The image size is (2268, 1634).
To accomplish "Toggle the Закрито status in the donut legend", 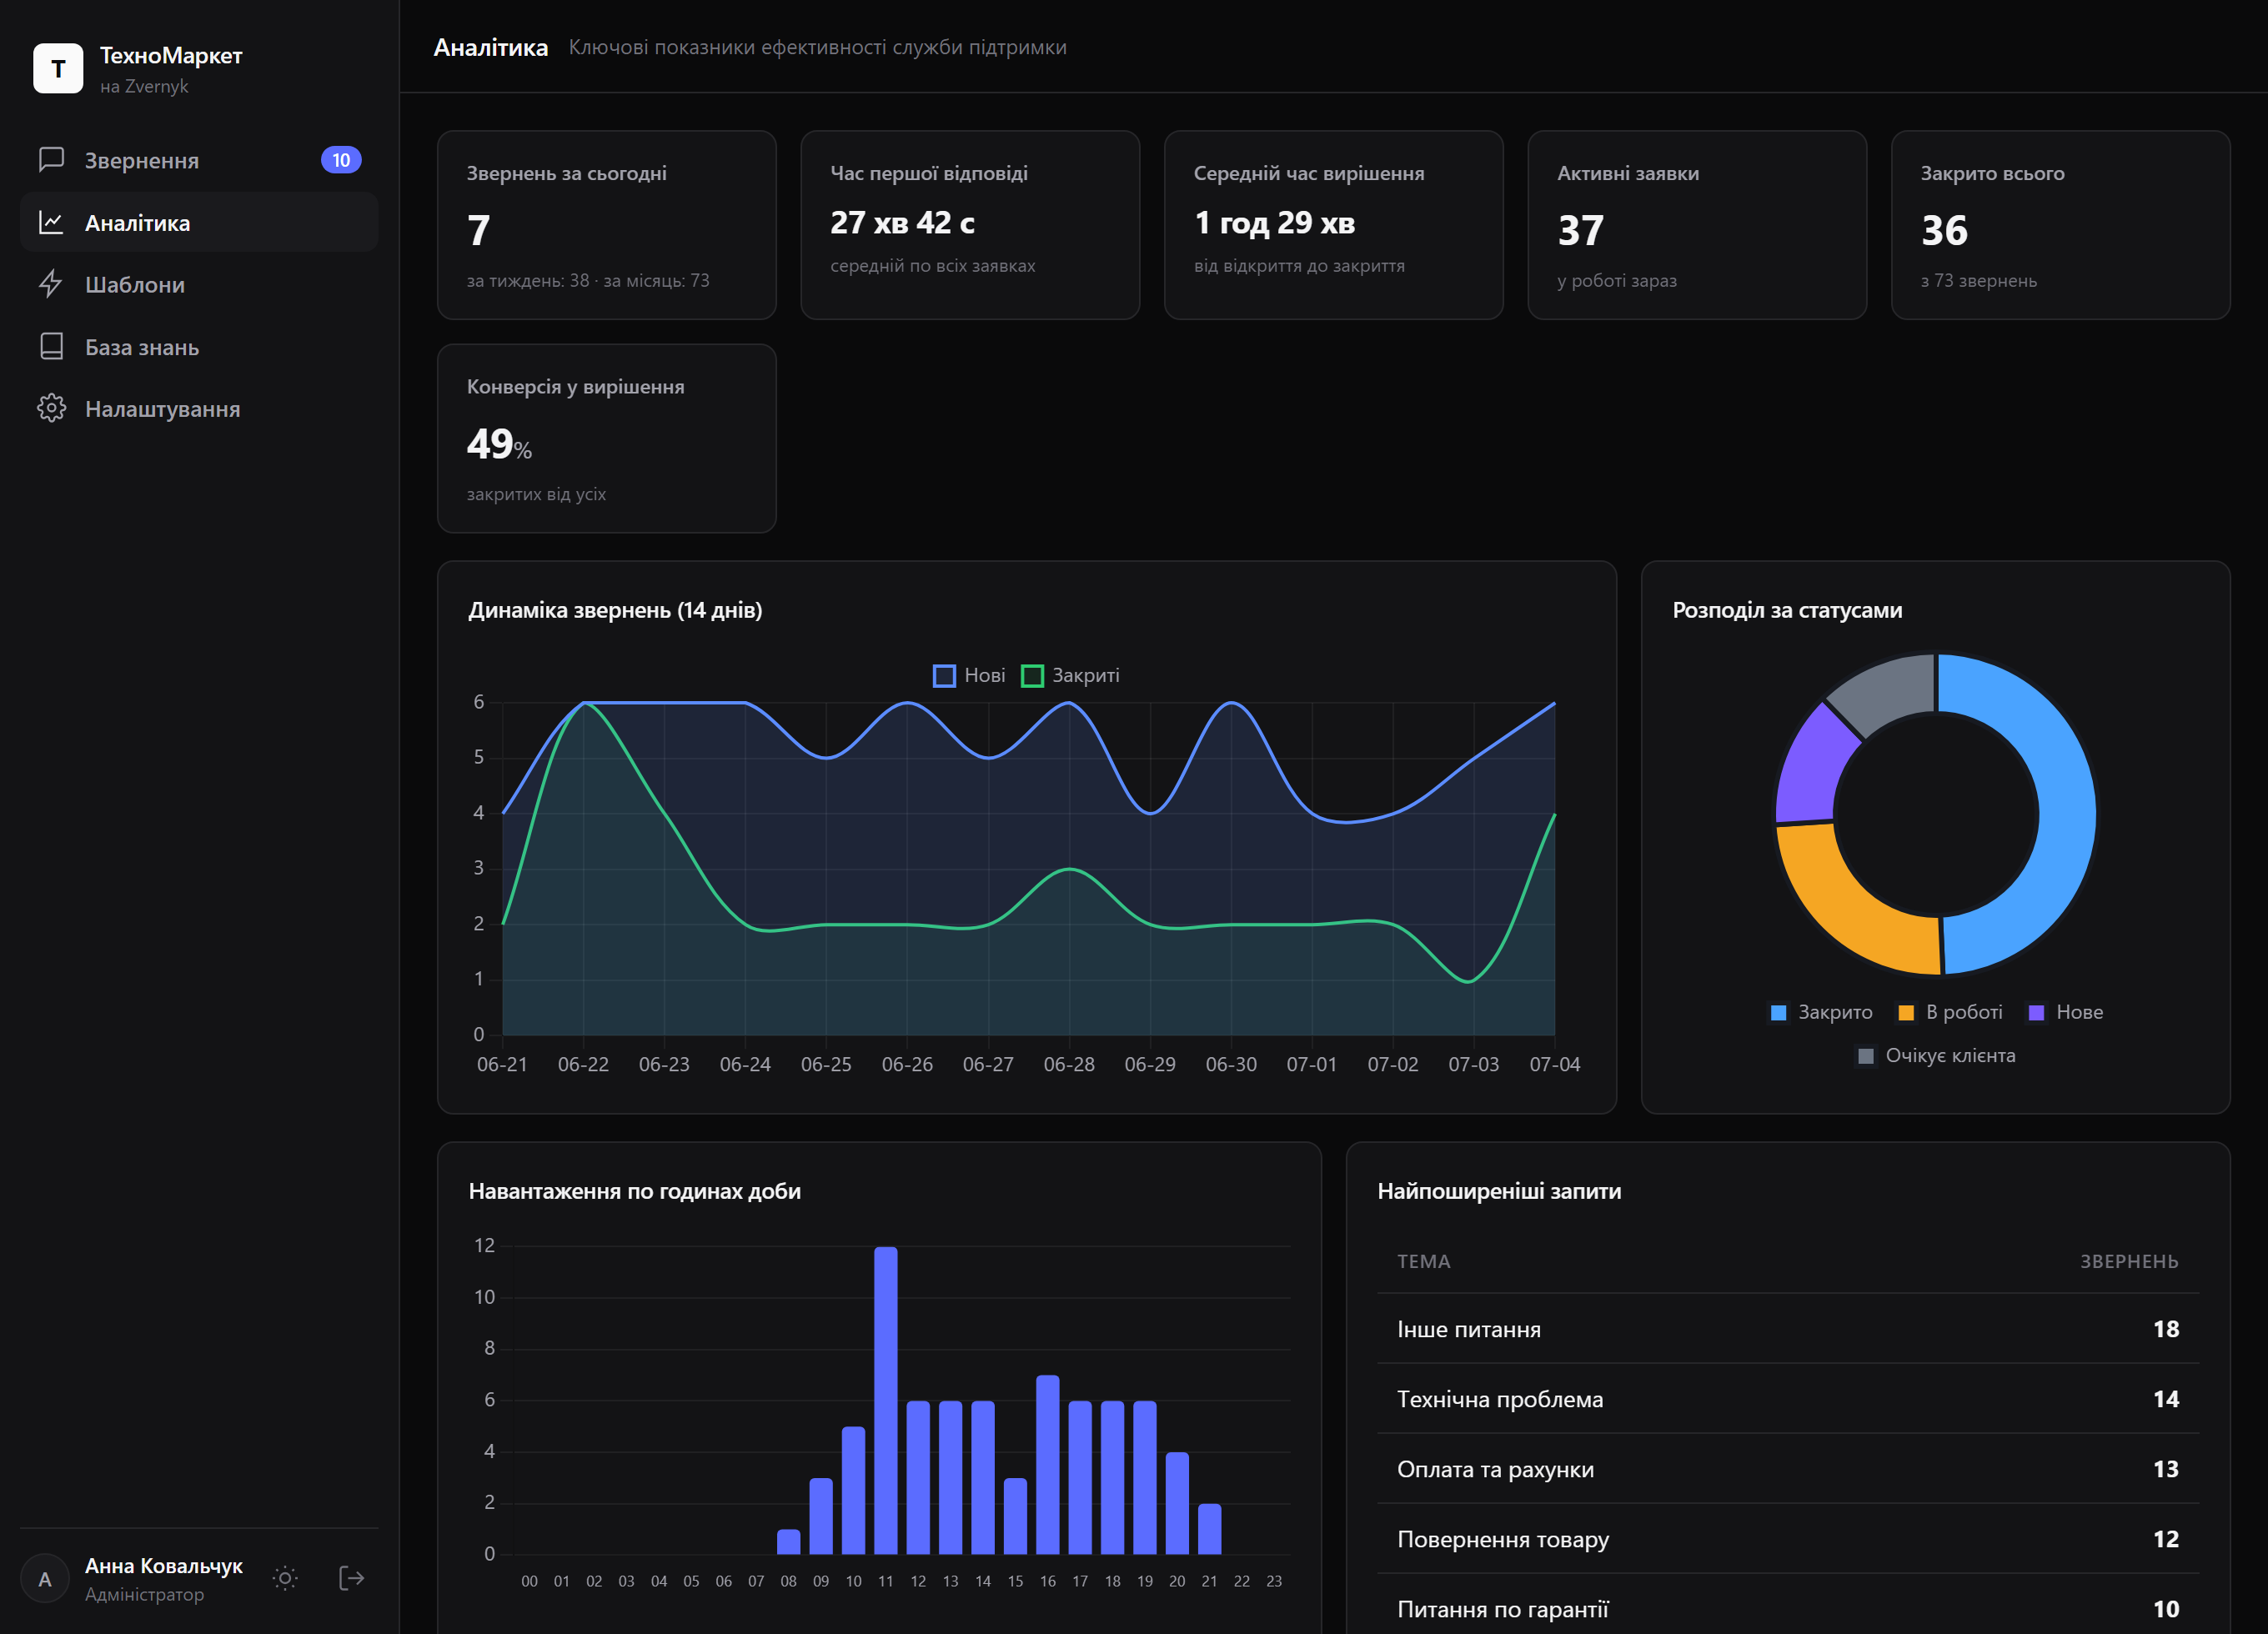I will [x=1821, y=1013].
